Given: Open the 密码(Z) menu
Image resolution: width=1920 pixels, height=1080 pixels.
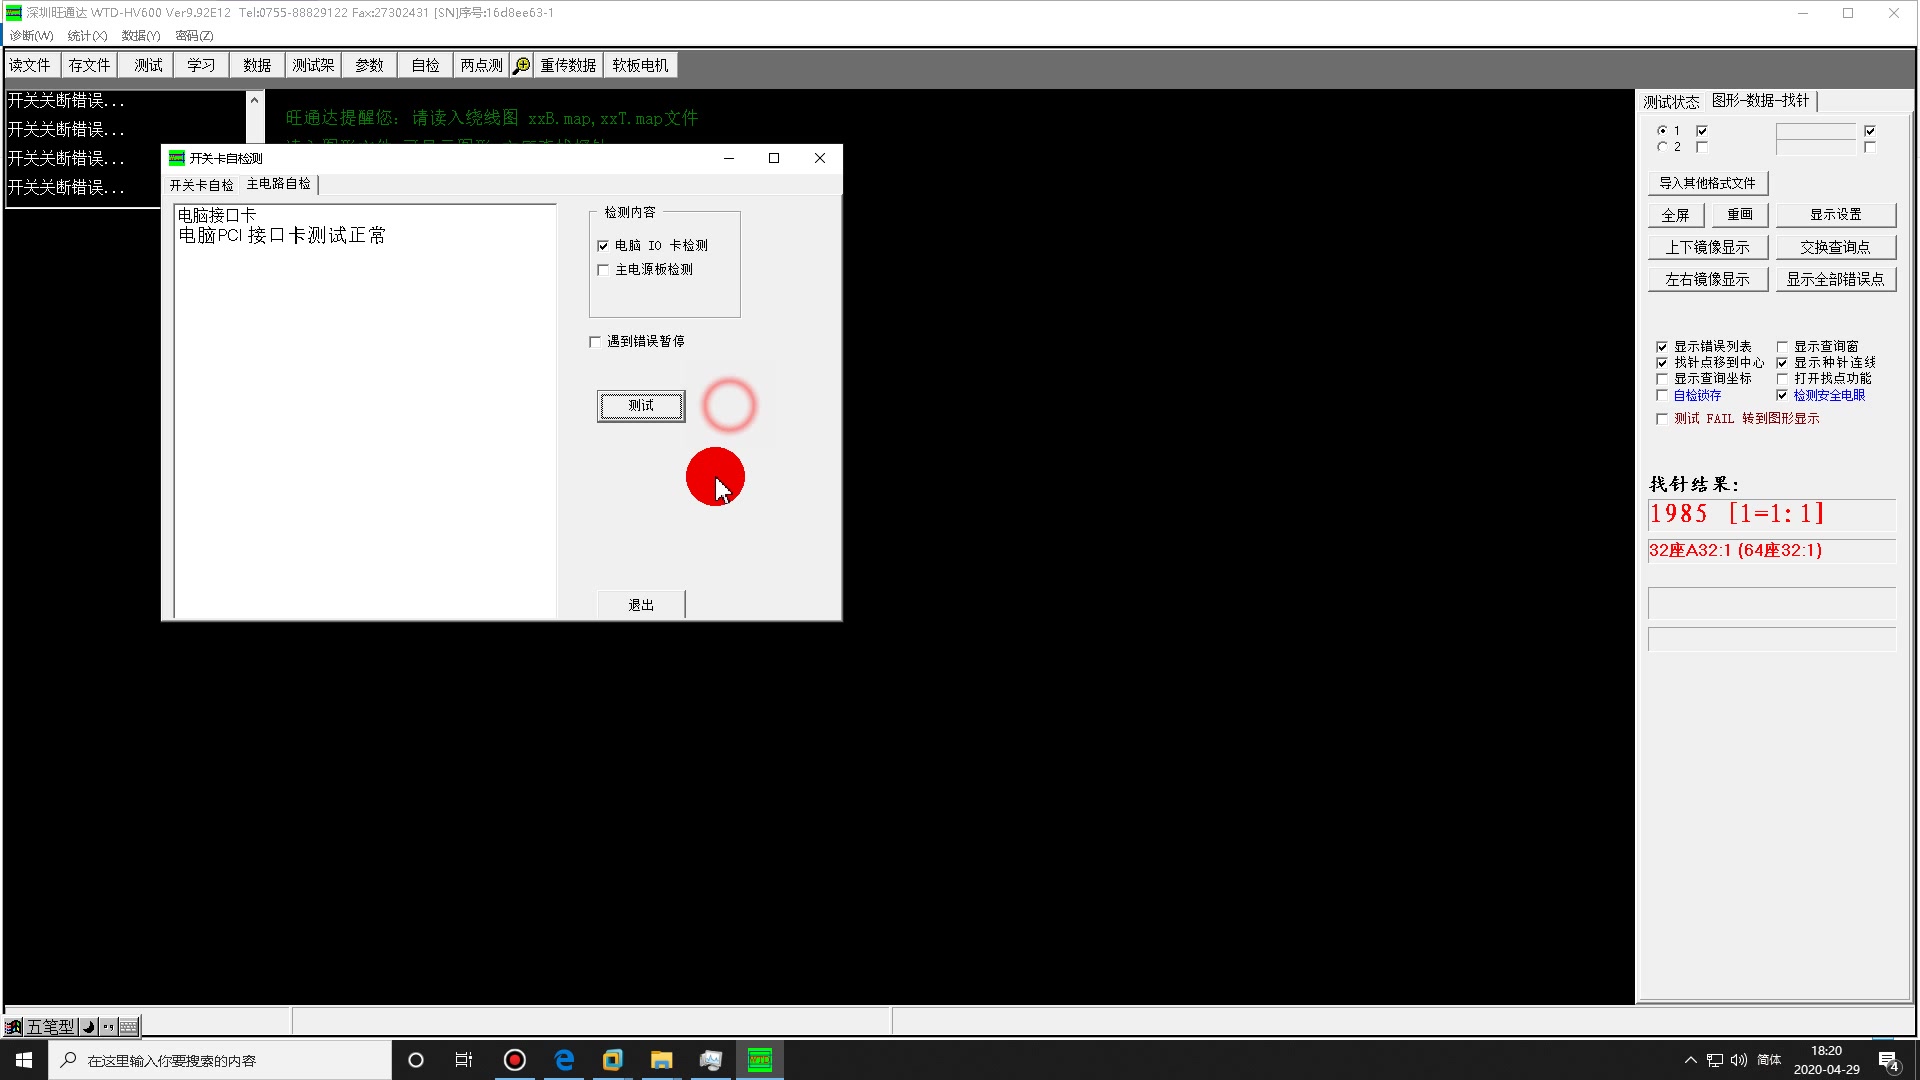Looking at the screenshot, I should coord(194,35).
